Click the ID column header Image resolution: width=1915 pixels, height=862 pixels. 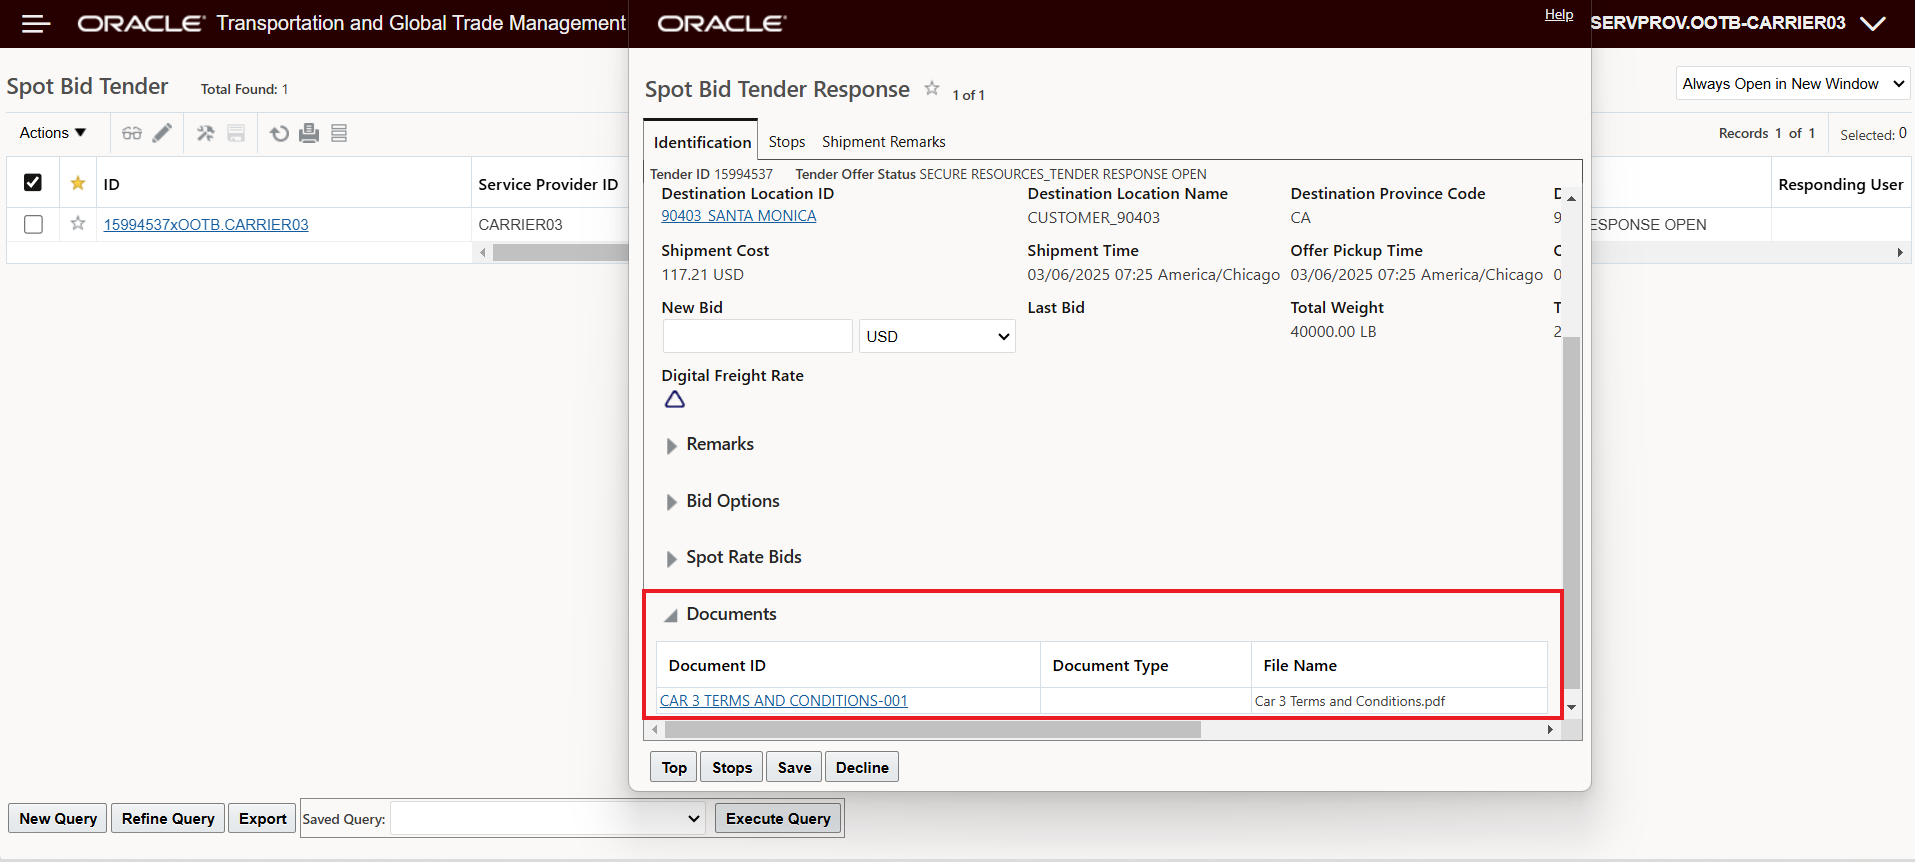pyautogui.click(x=283, y=184)
